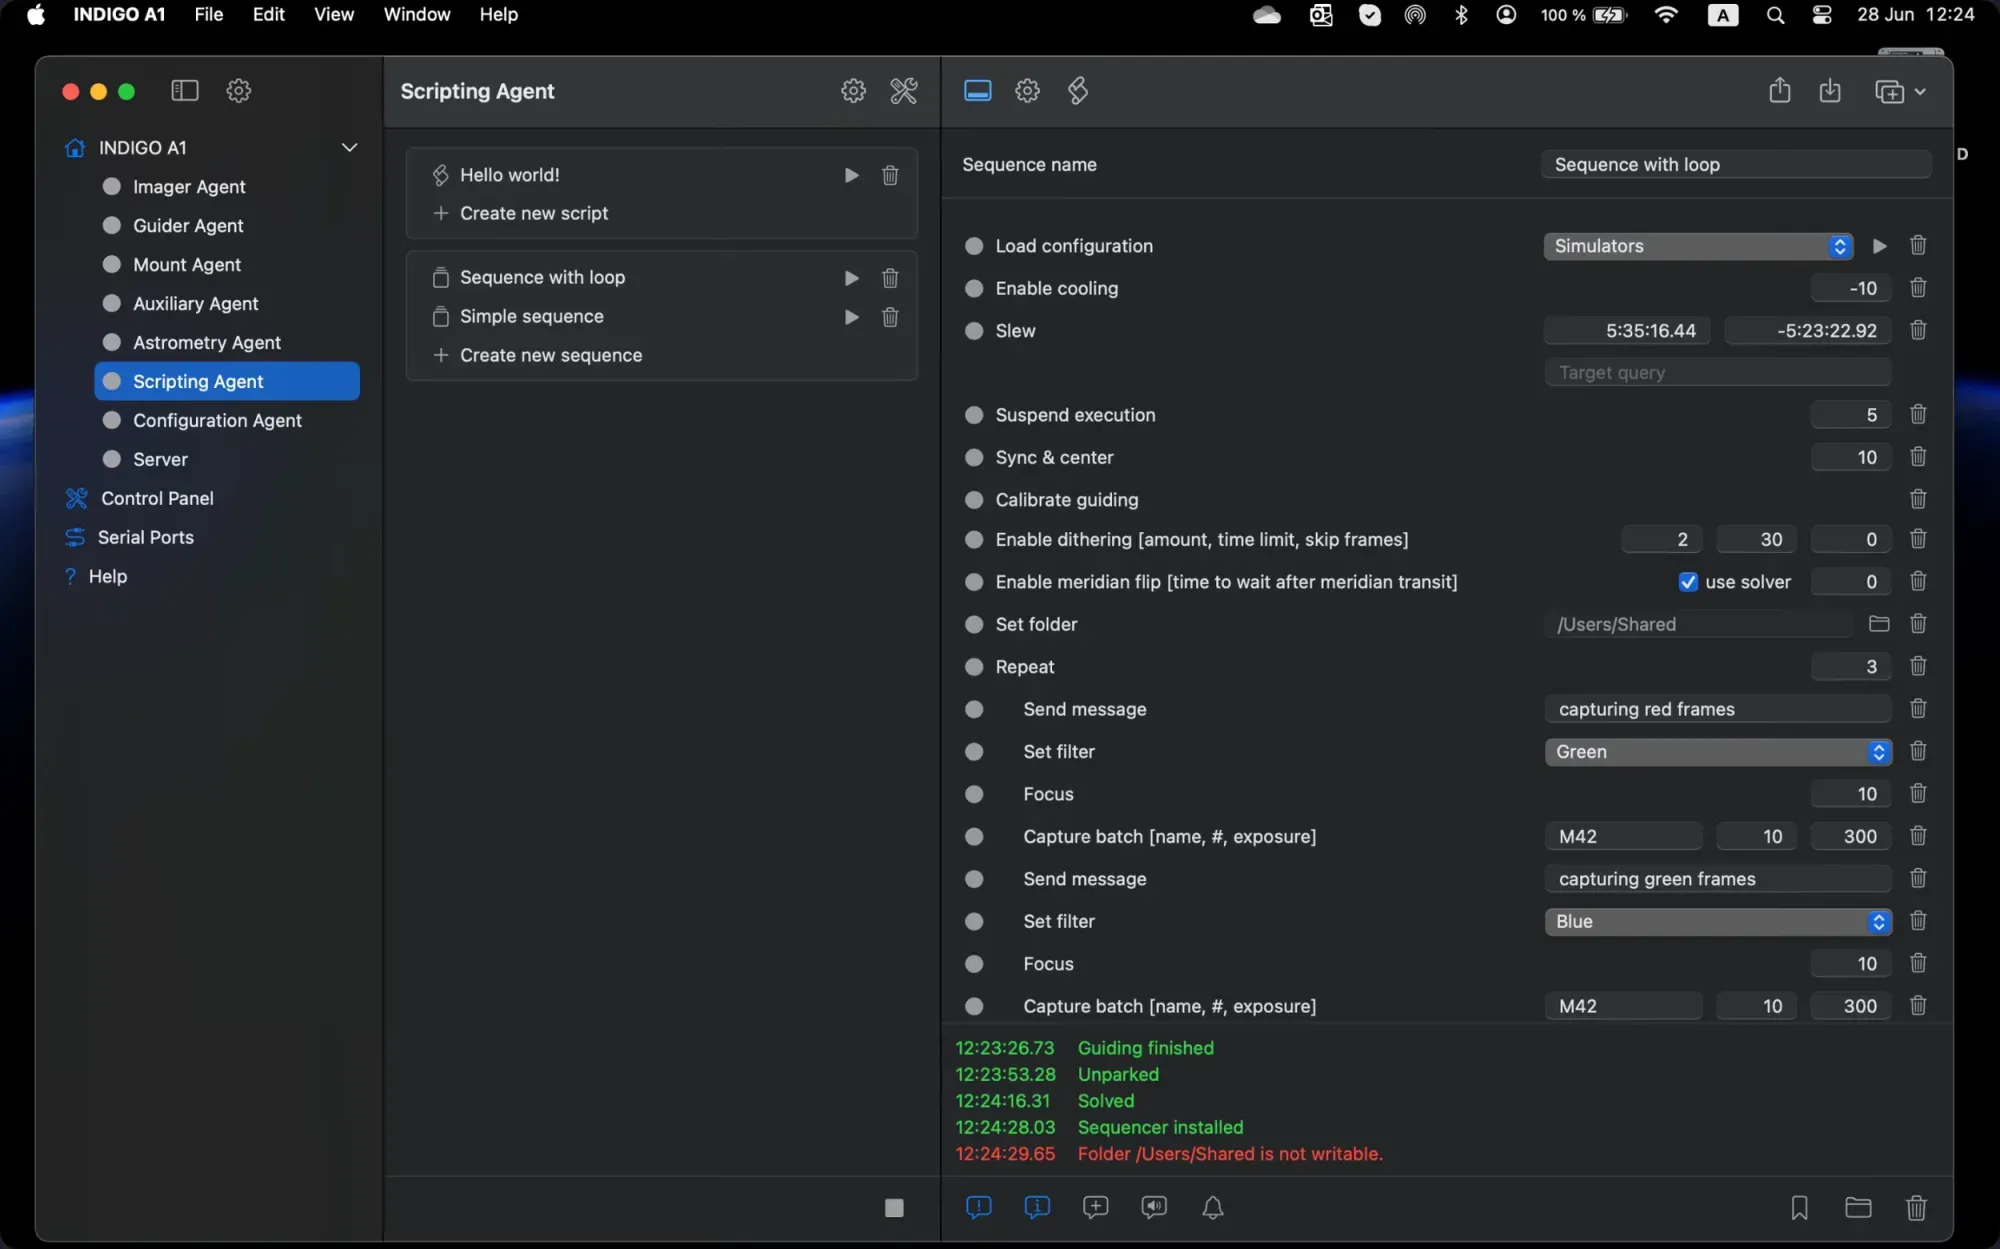Toggle the Repeat step circle
Image resolution: width=2000 pixels, height=1249 pixels.
973,667
